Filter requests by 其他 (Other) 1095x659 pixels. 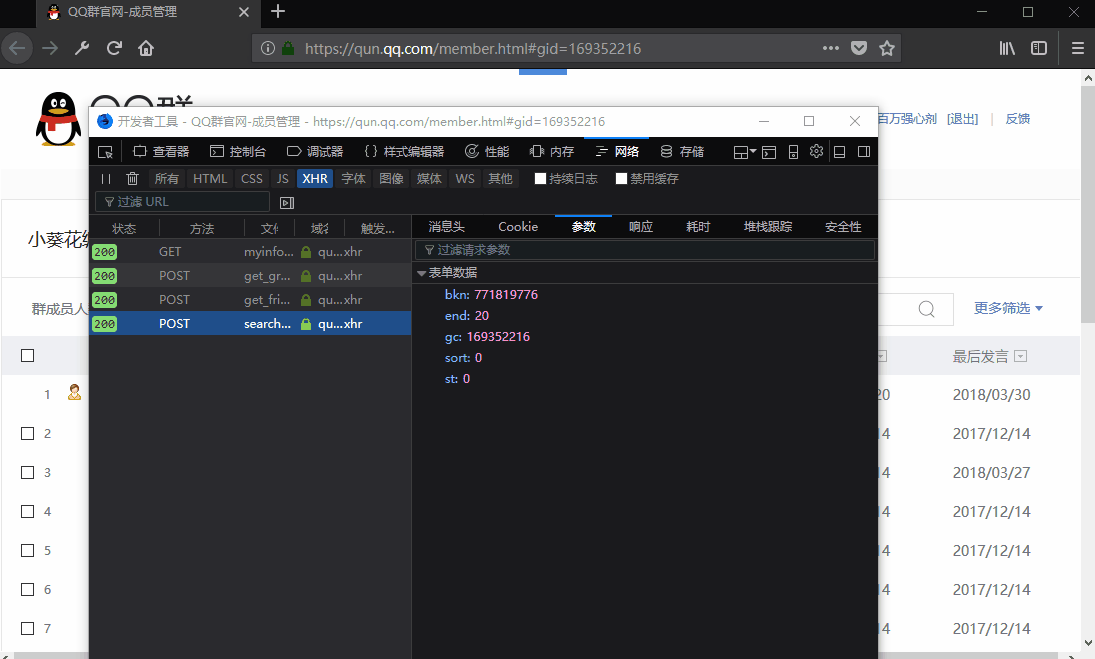click(500, 179)
